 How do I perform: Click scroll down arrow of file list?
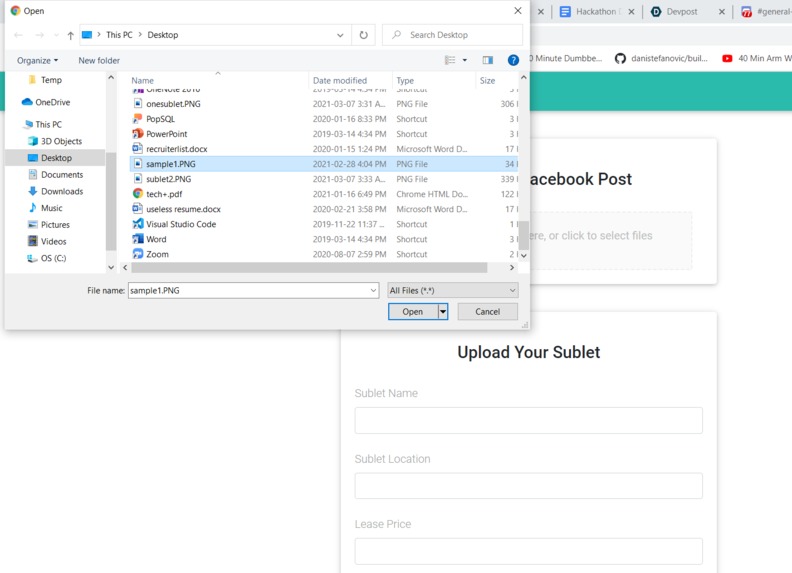(524, 255)
